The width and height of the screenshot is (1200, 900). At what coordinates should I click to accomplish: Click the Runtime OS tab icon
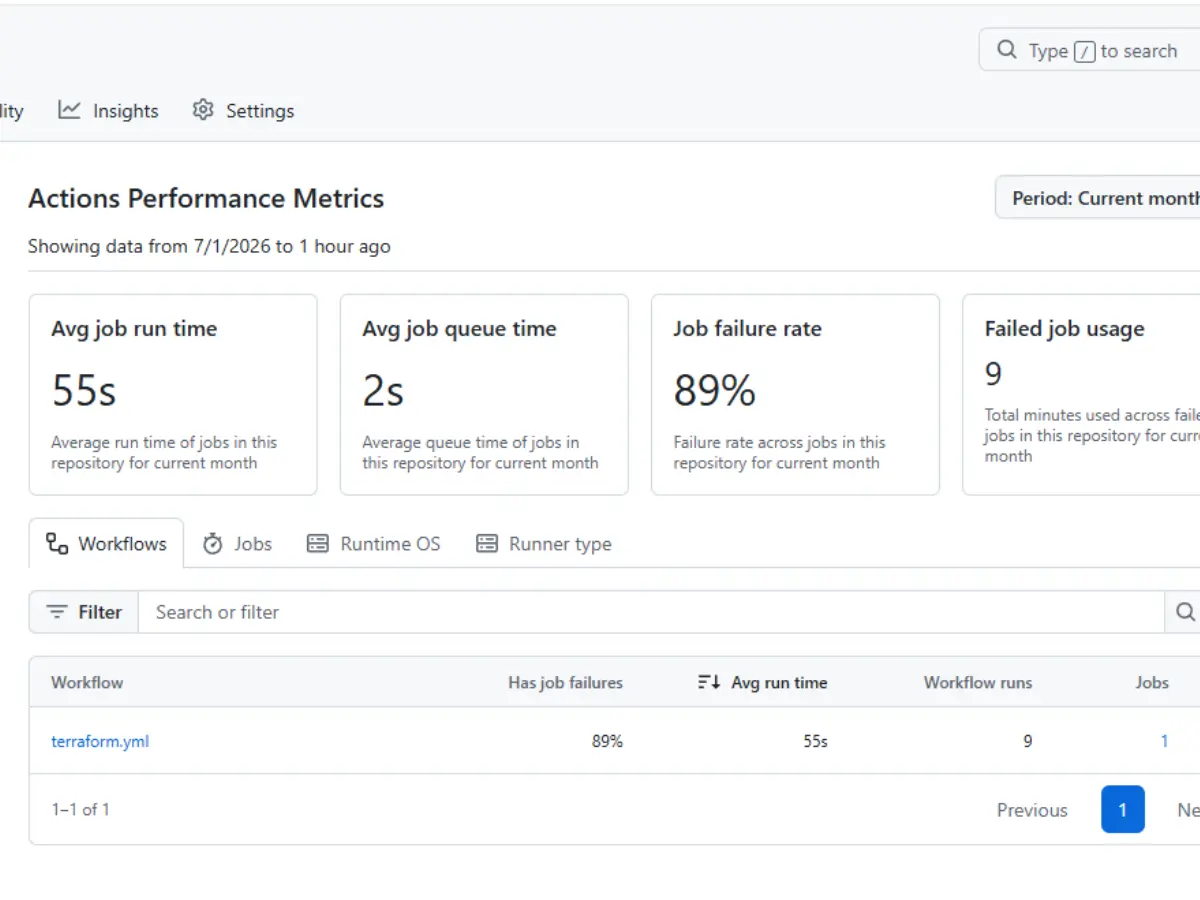[318, 544]
